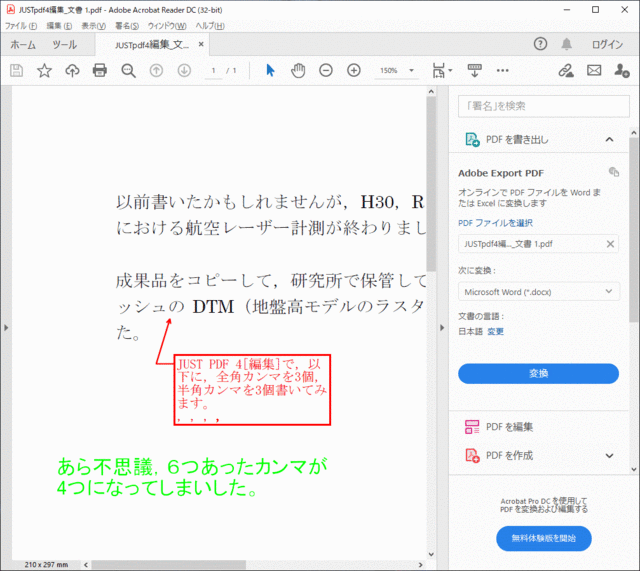
Task: Click the blue 変換 button
Action: (538, 373)
